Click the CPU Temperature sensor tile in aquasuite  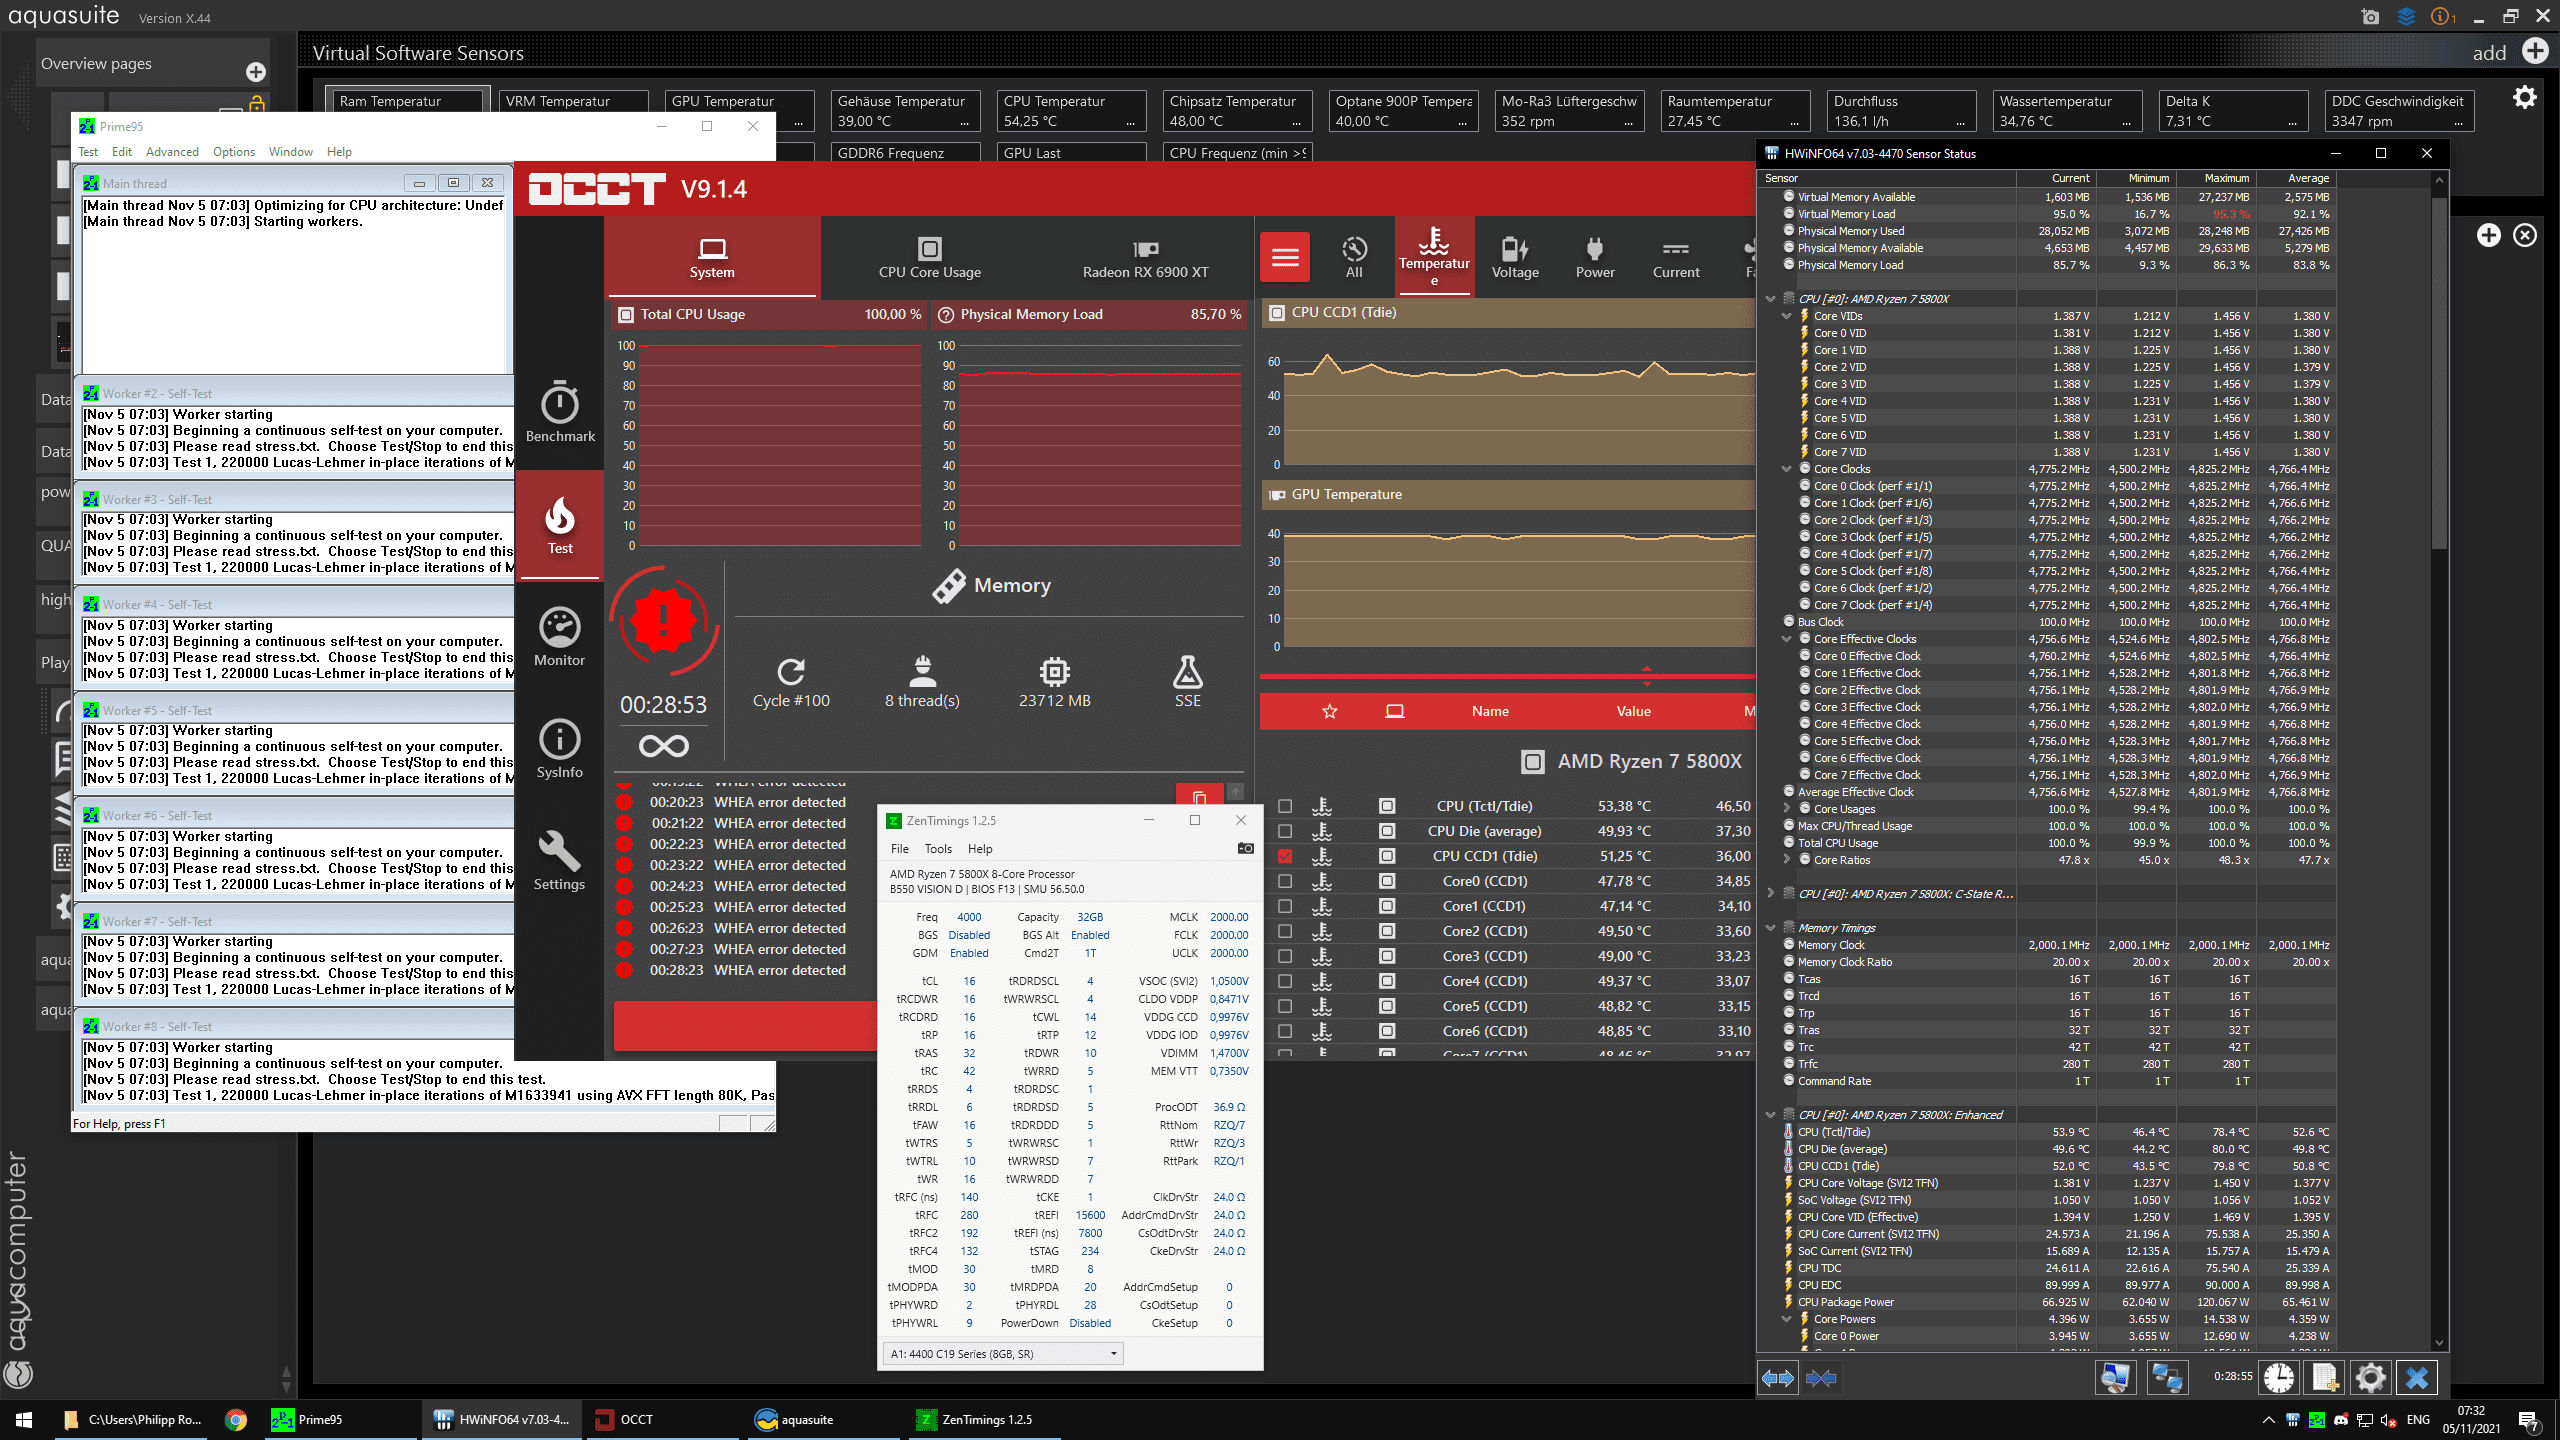click(1071, 111)
